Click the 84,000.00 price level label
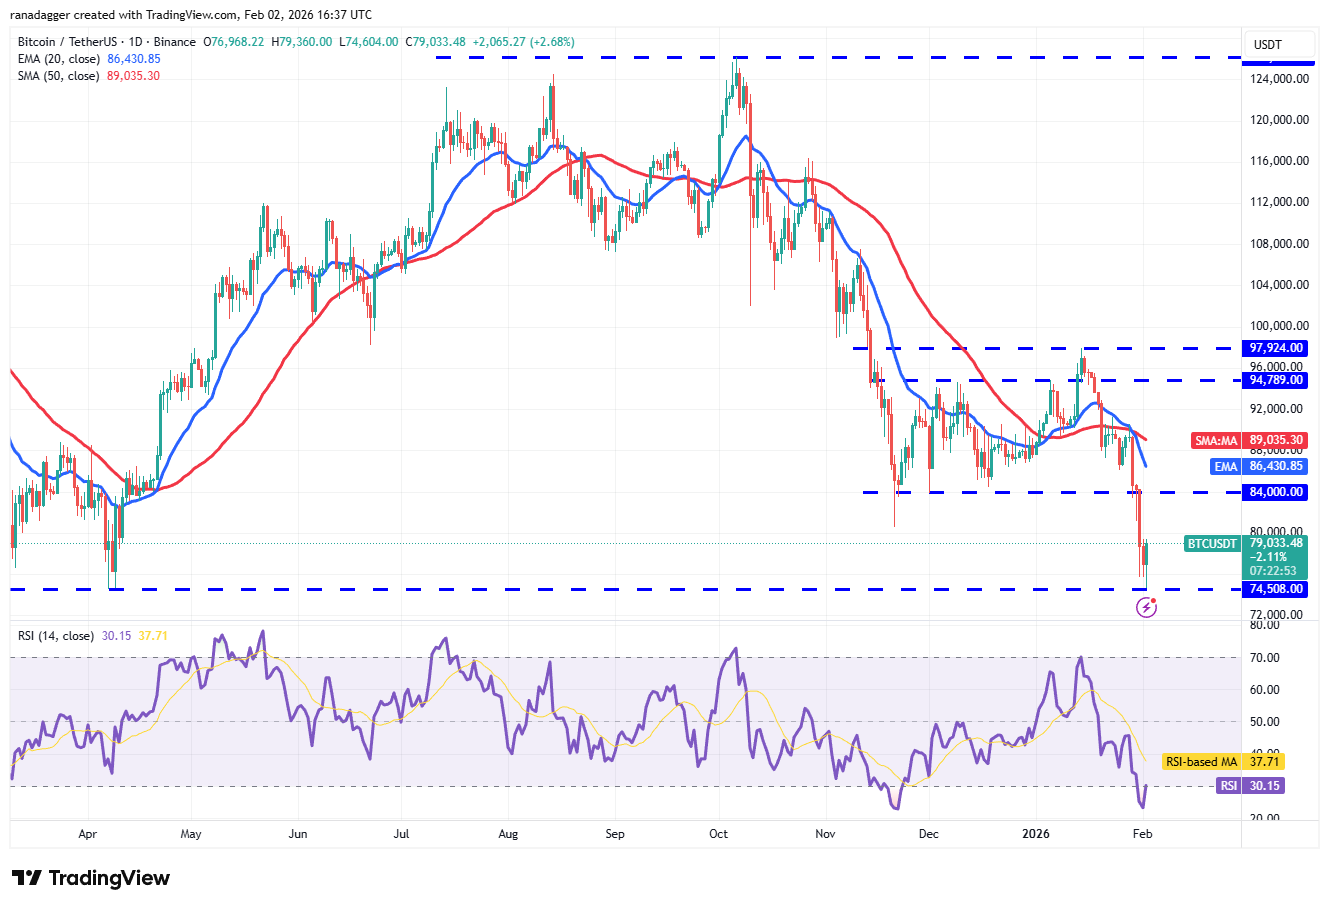 (x=1275, y=492)
